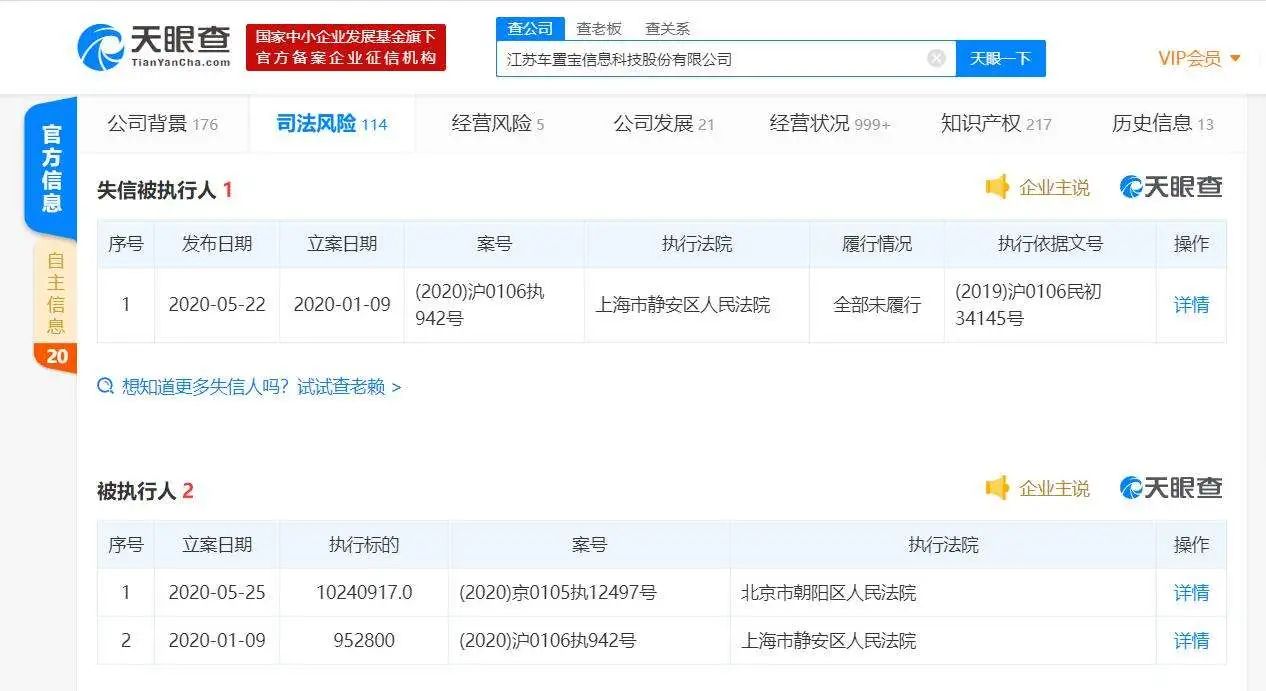Viewport: 1266px width, 691px height.
Task: Click the 天眼一下 search button
Action: pos(1000,58)
